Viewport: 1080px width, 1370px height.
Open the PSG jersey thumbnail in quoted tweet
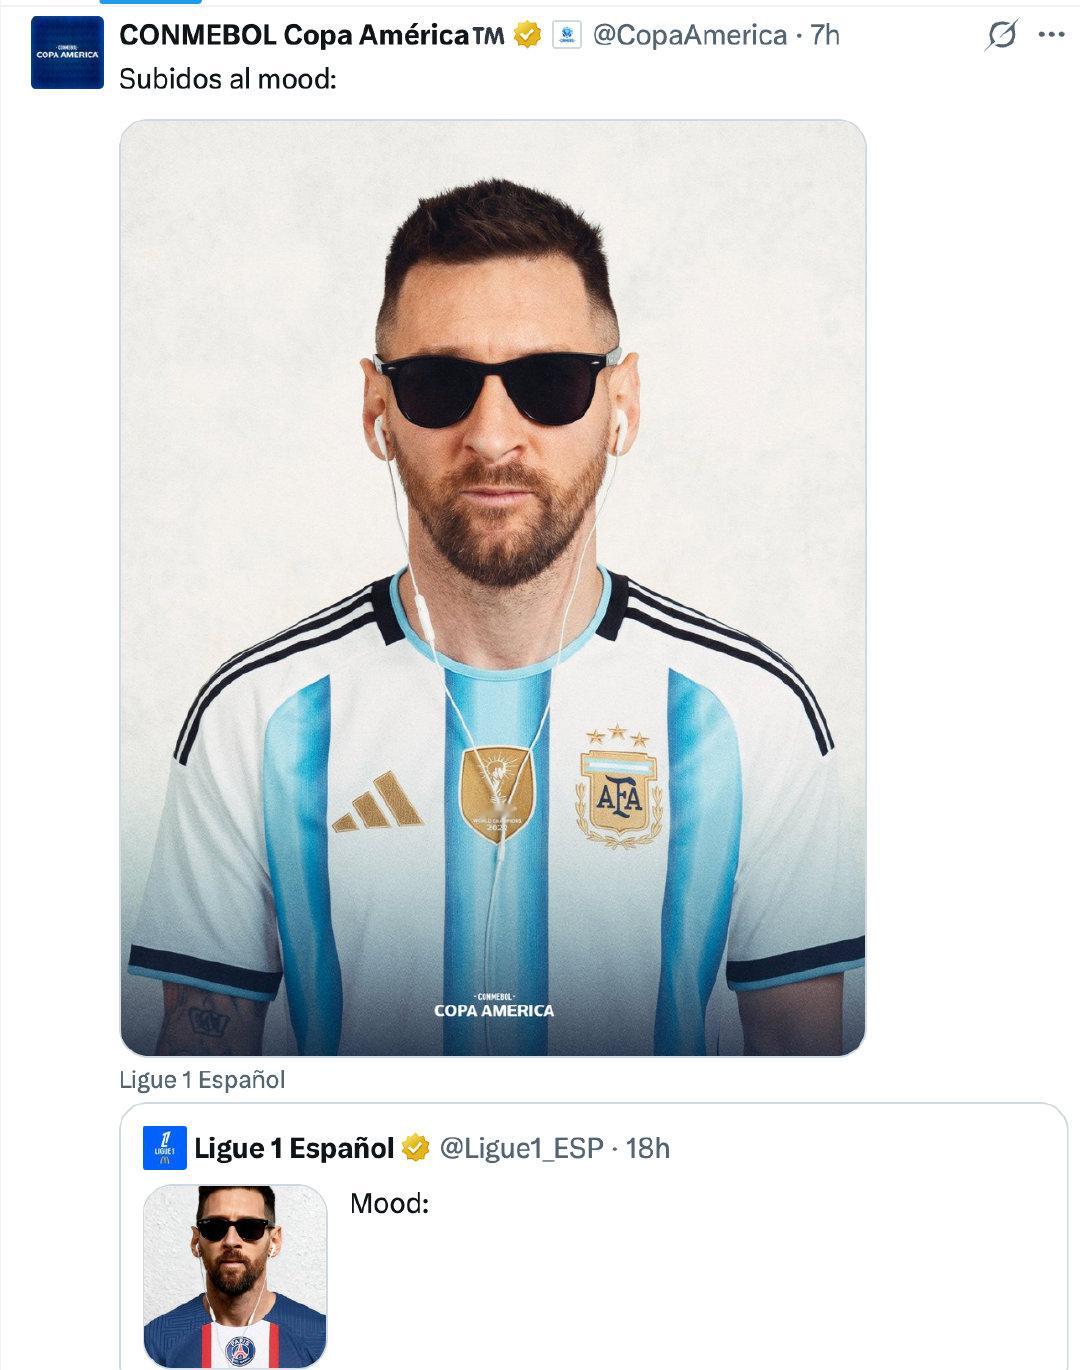pos(236,1275)
